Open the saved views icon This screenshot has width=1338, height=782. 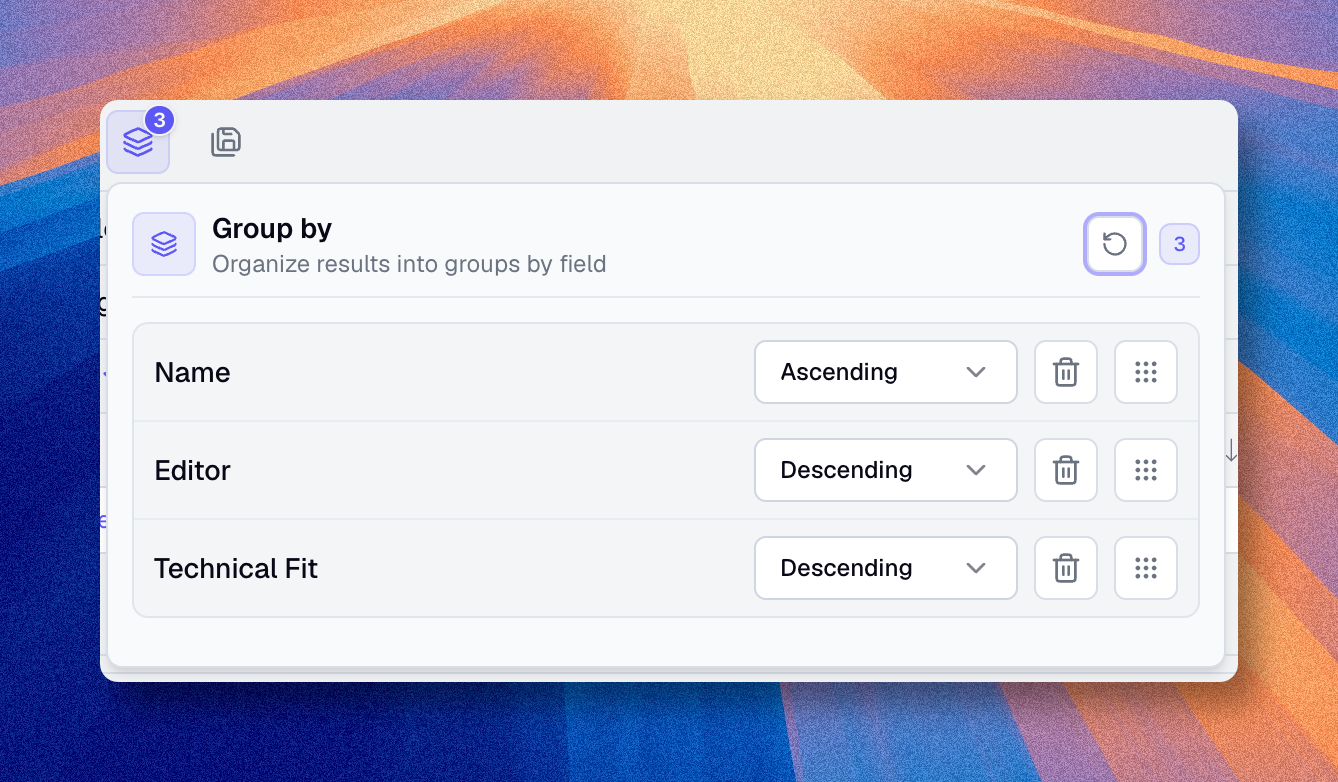(x=226, y=142)
